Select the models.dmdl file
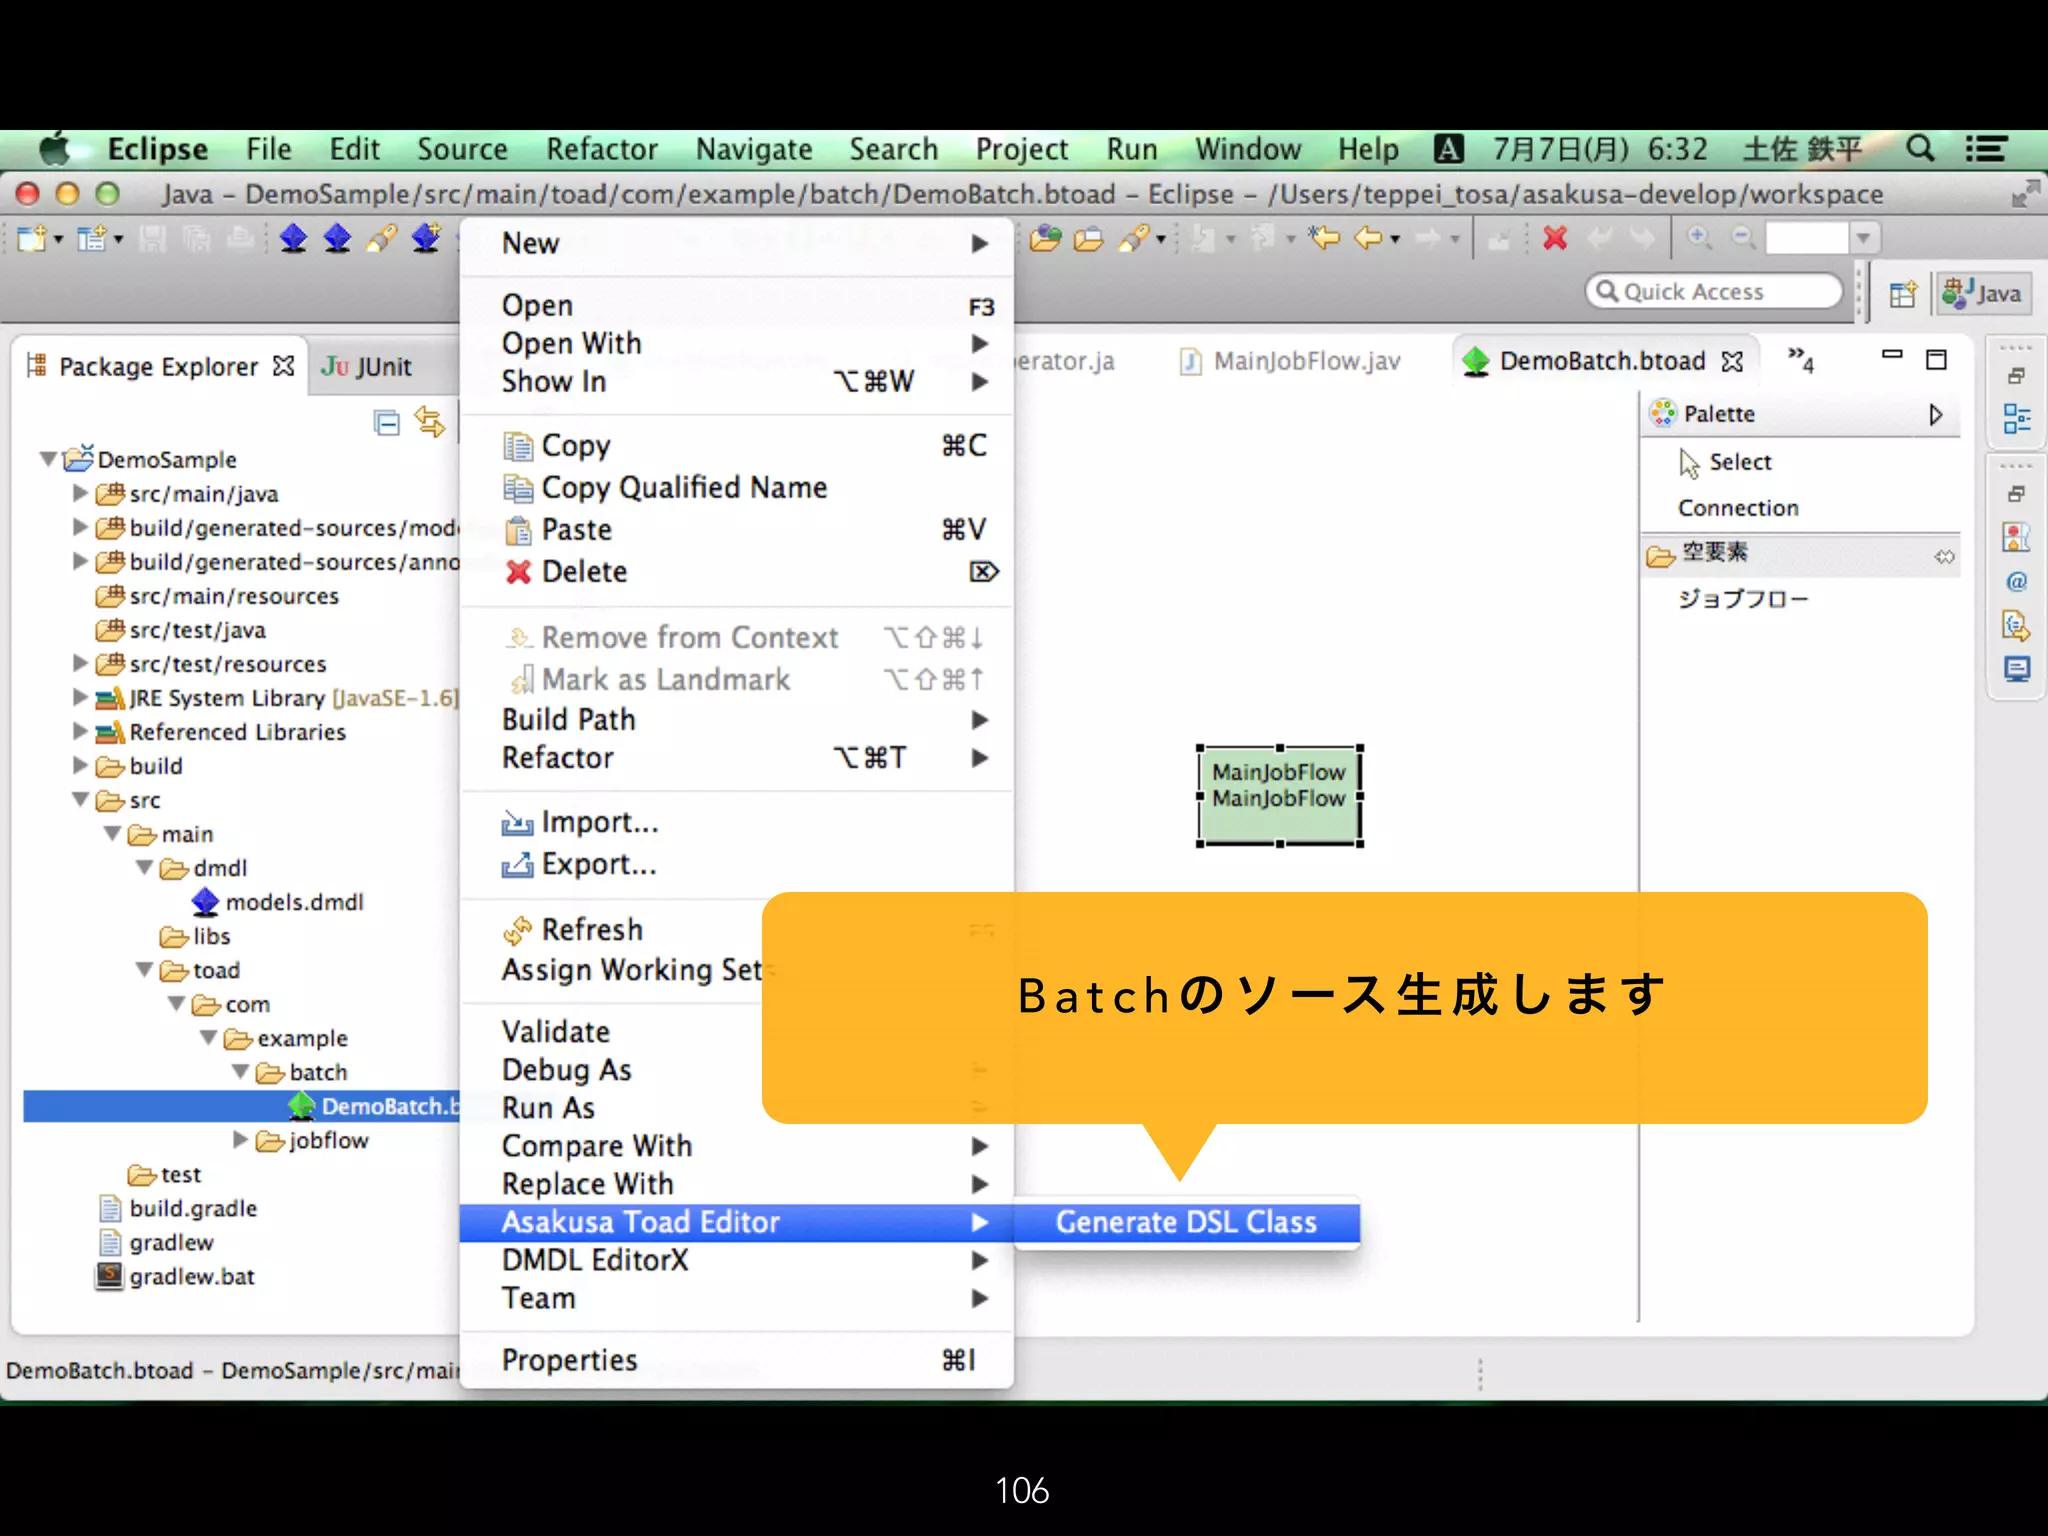The height and width of the screenshot is (1536, 2048). [x=278, y=902]
